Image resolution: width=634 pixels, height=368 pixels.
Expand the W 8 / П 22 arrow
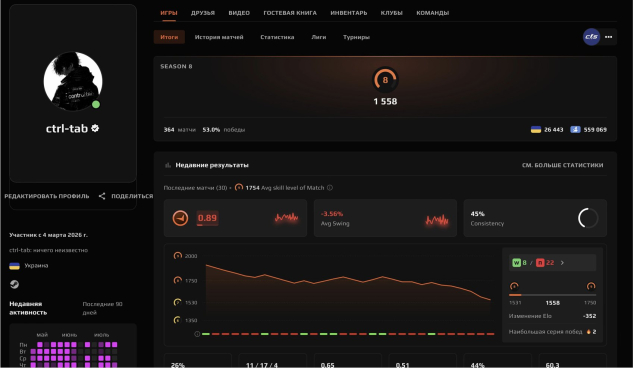562,263
